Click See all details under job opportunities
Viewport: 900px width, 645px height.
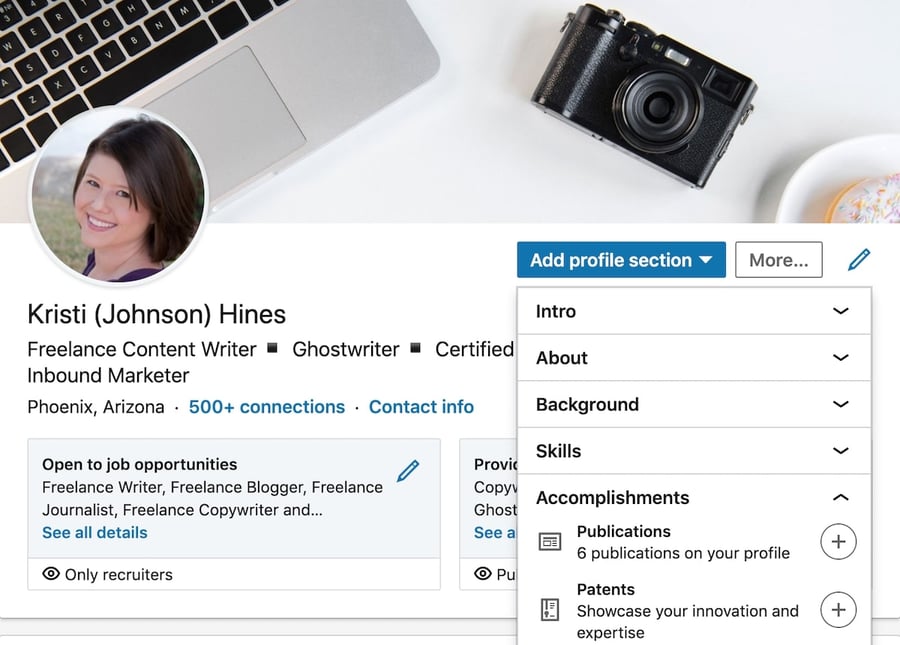94,533
